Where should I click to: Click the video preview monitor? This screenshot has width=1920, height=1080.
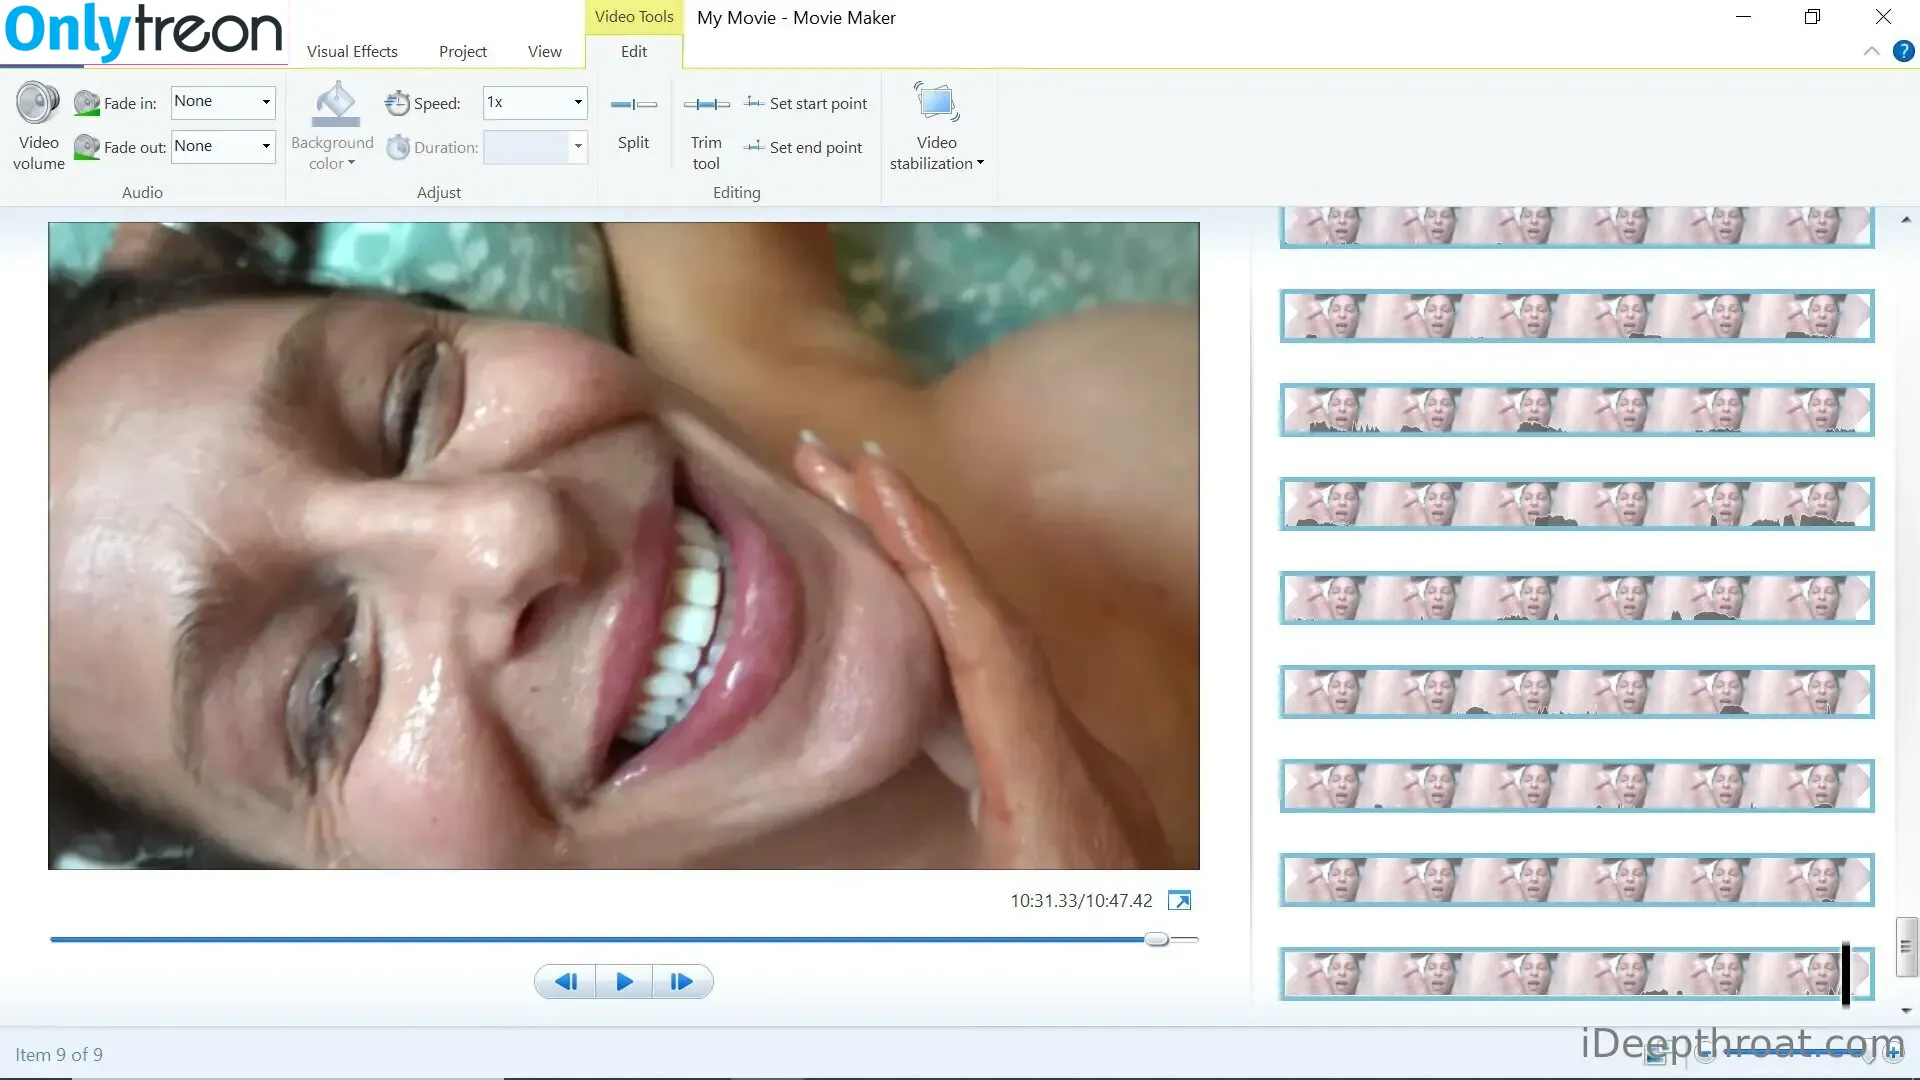point(624,546)
